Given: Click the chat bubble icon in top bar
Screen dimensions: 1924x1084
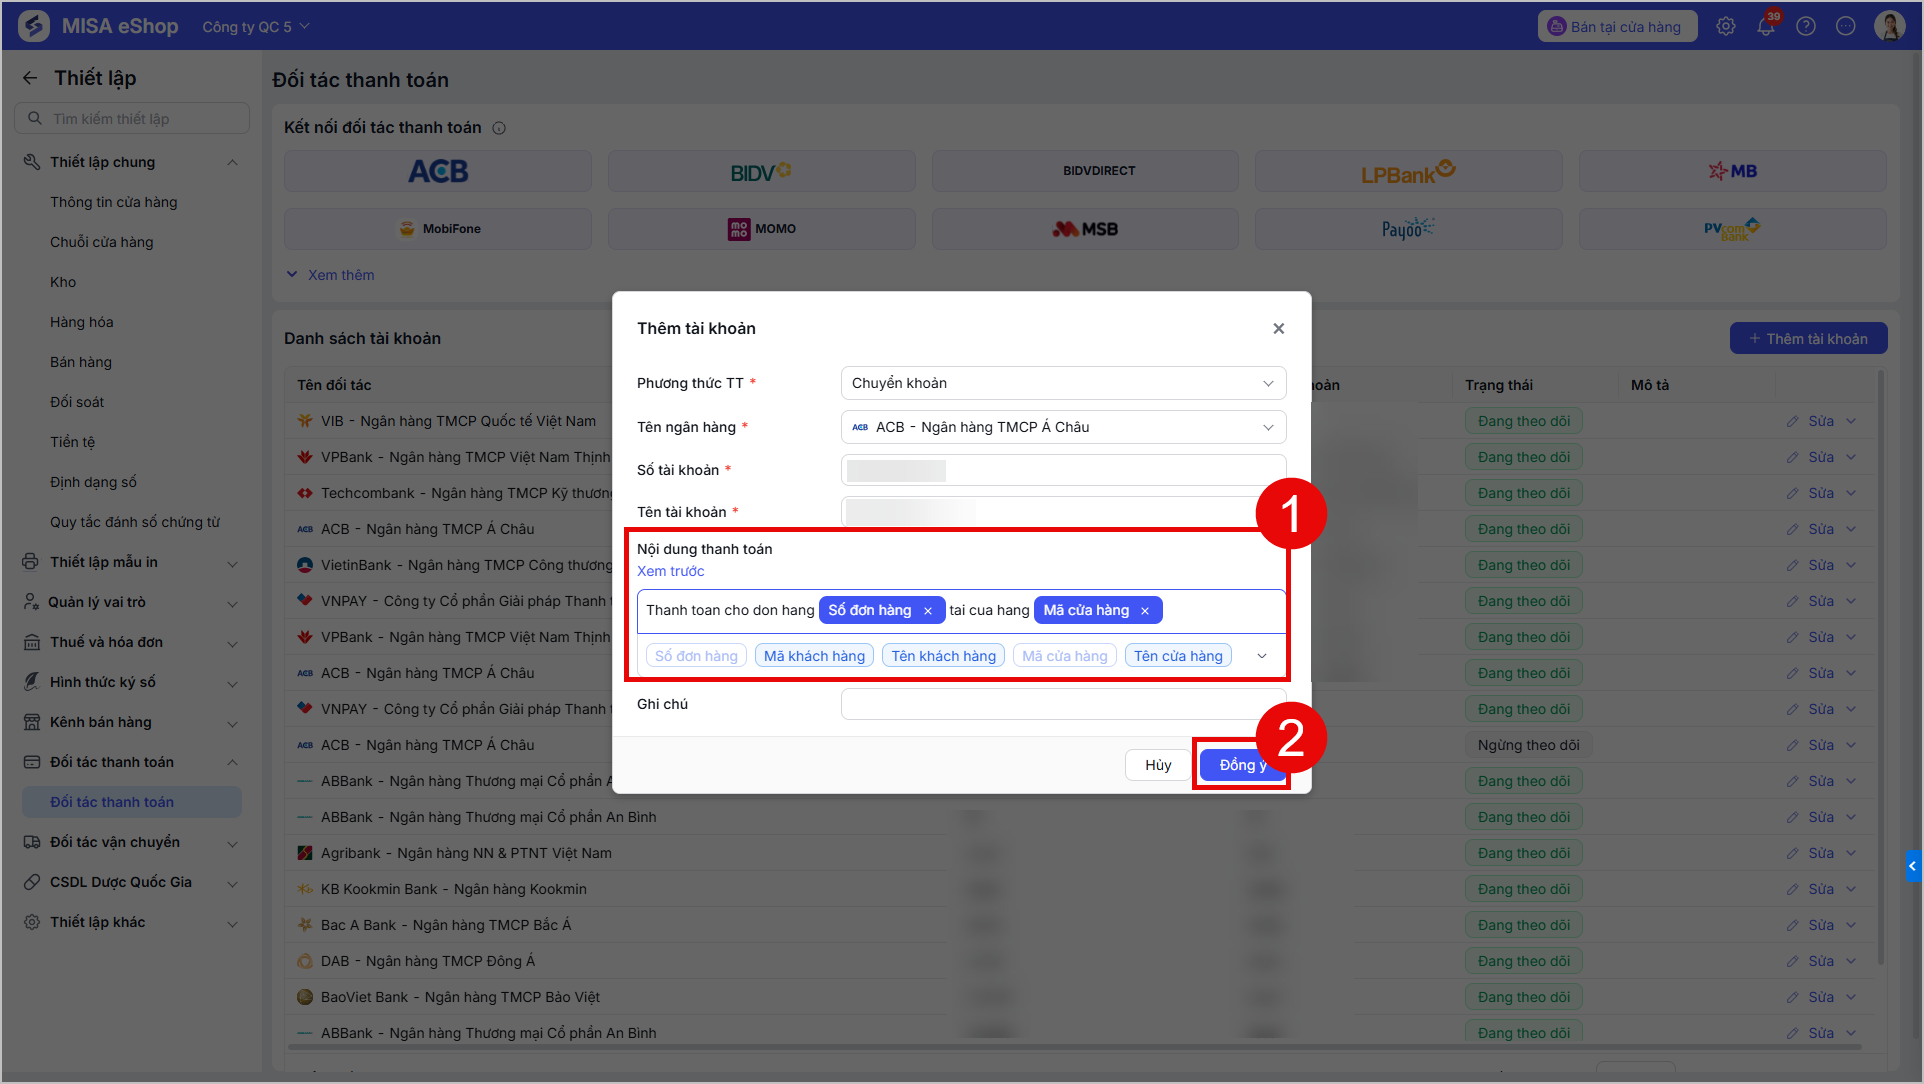Looking at the screenshot, I should pyautogui.click(x=1846, y=27).
